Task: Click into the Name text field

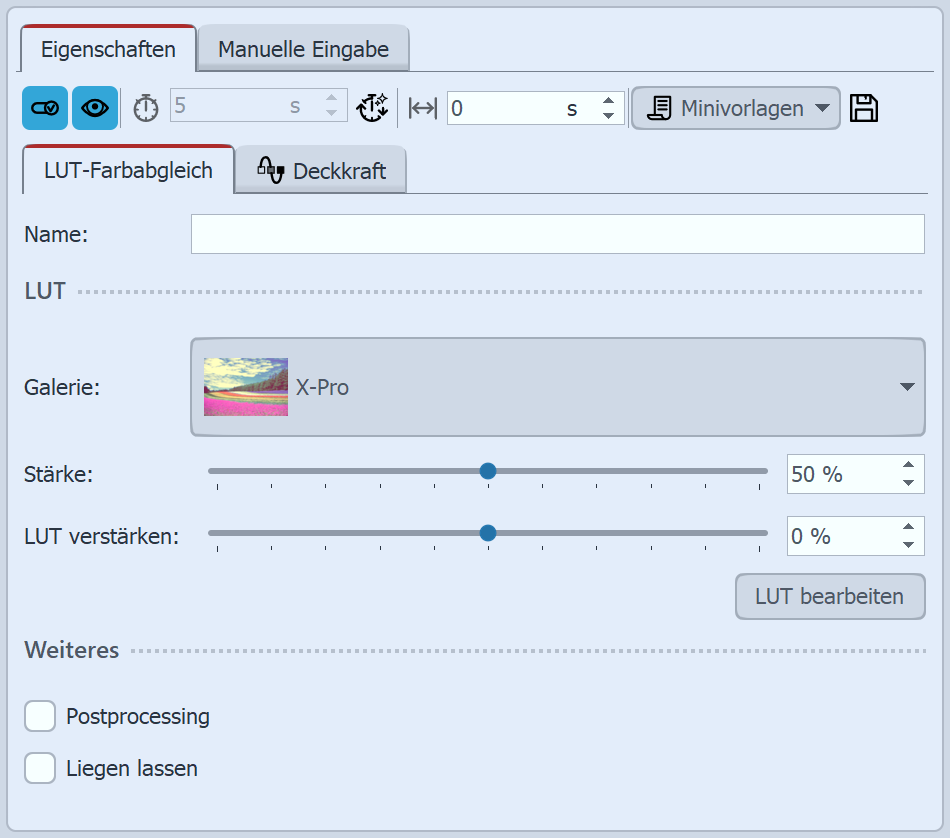Action: (557, 235)
